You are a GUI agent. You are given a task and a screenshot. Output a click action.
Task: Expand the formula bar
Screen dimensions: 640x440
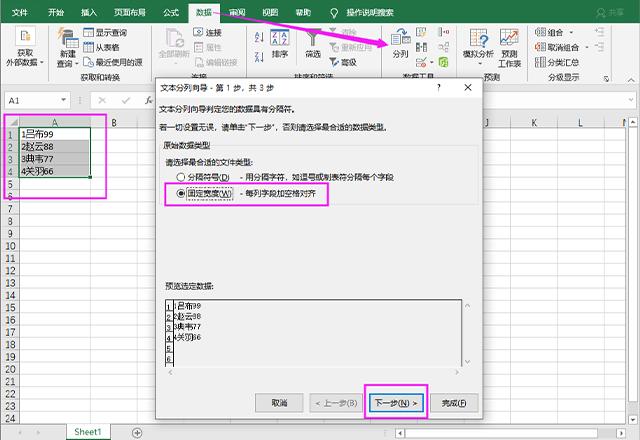click(631, 100)
